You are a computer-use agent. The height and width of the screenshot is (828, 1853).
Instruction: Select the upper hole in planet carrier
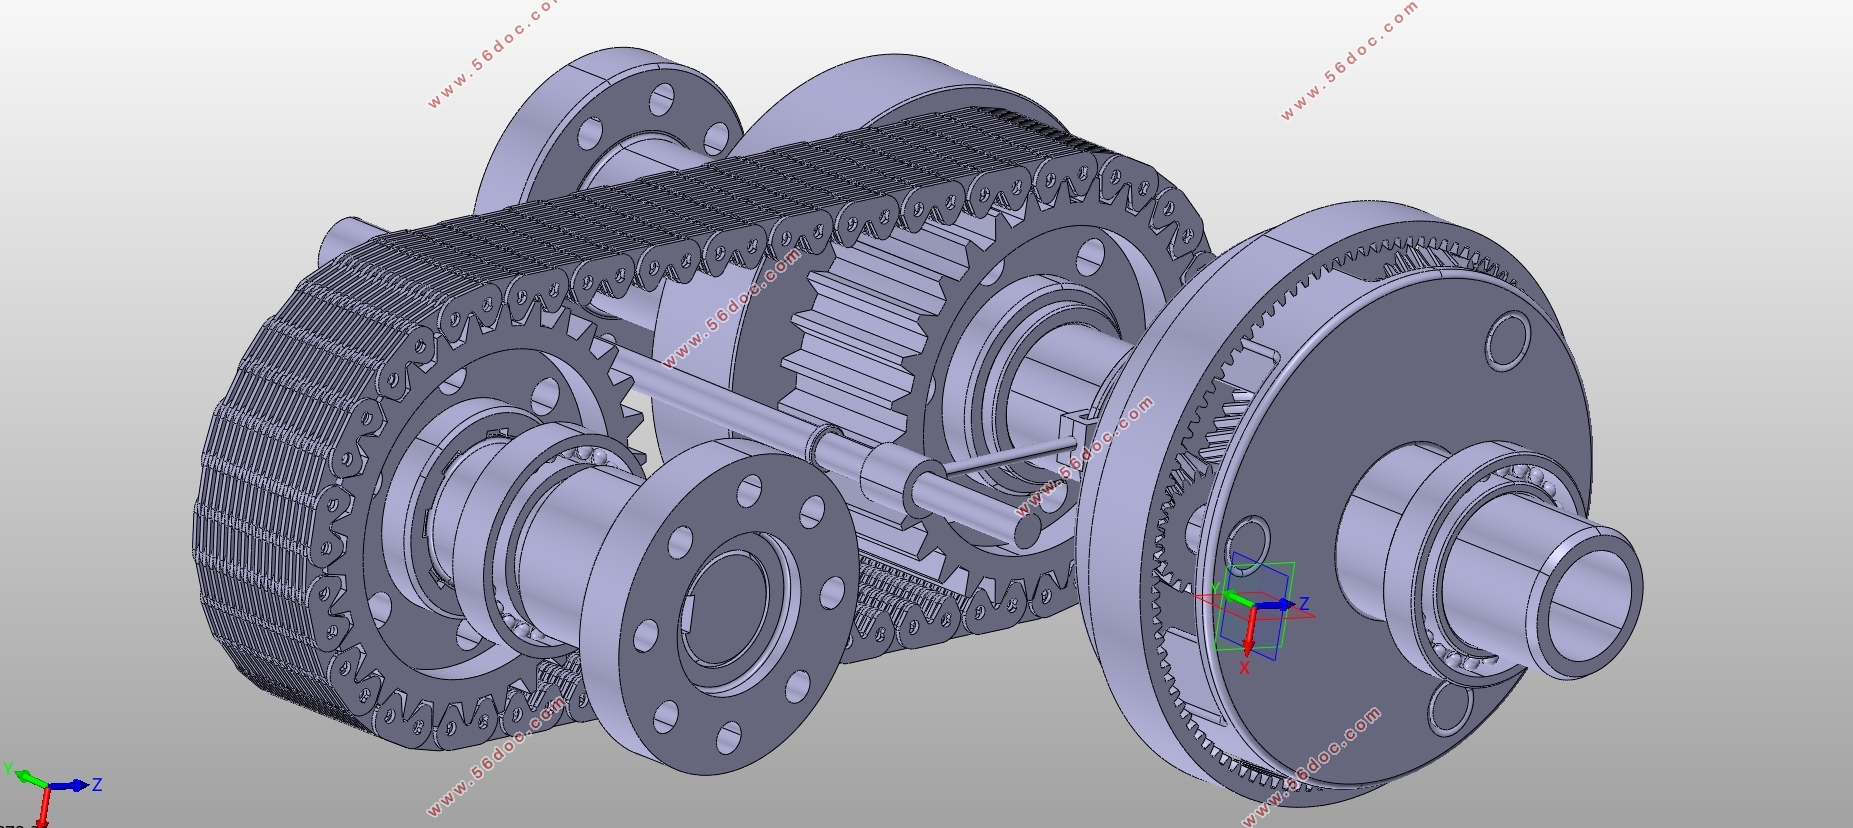pos(1508,340)
